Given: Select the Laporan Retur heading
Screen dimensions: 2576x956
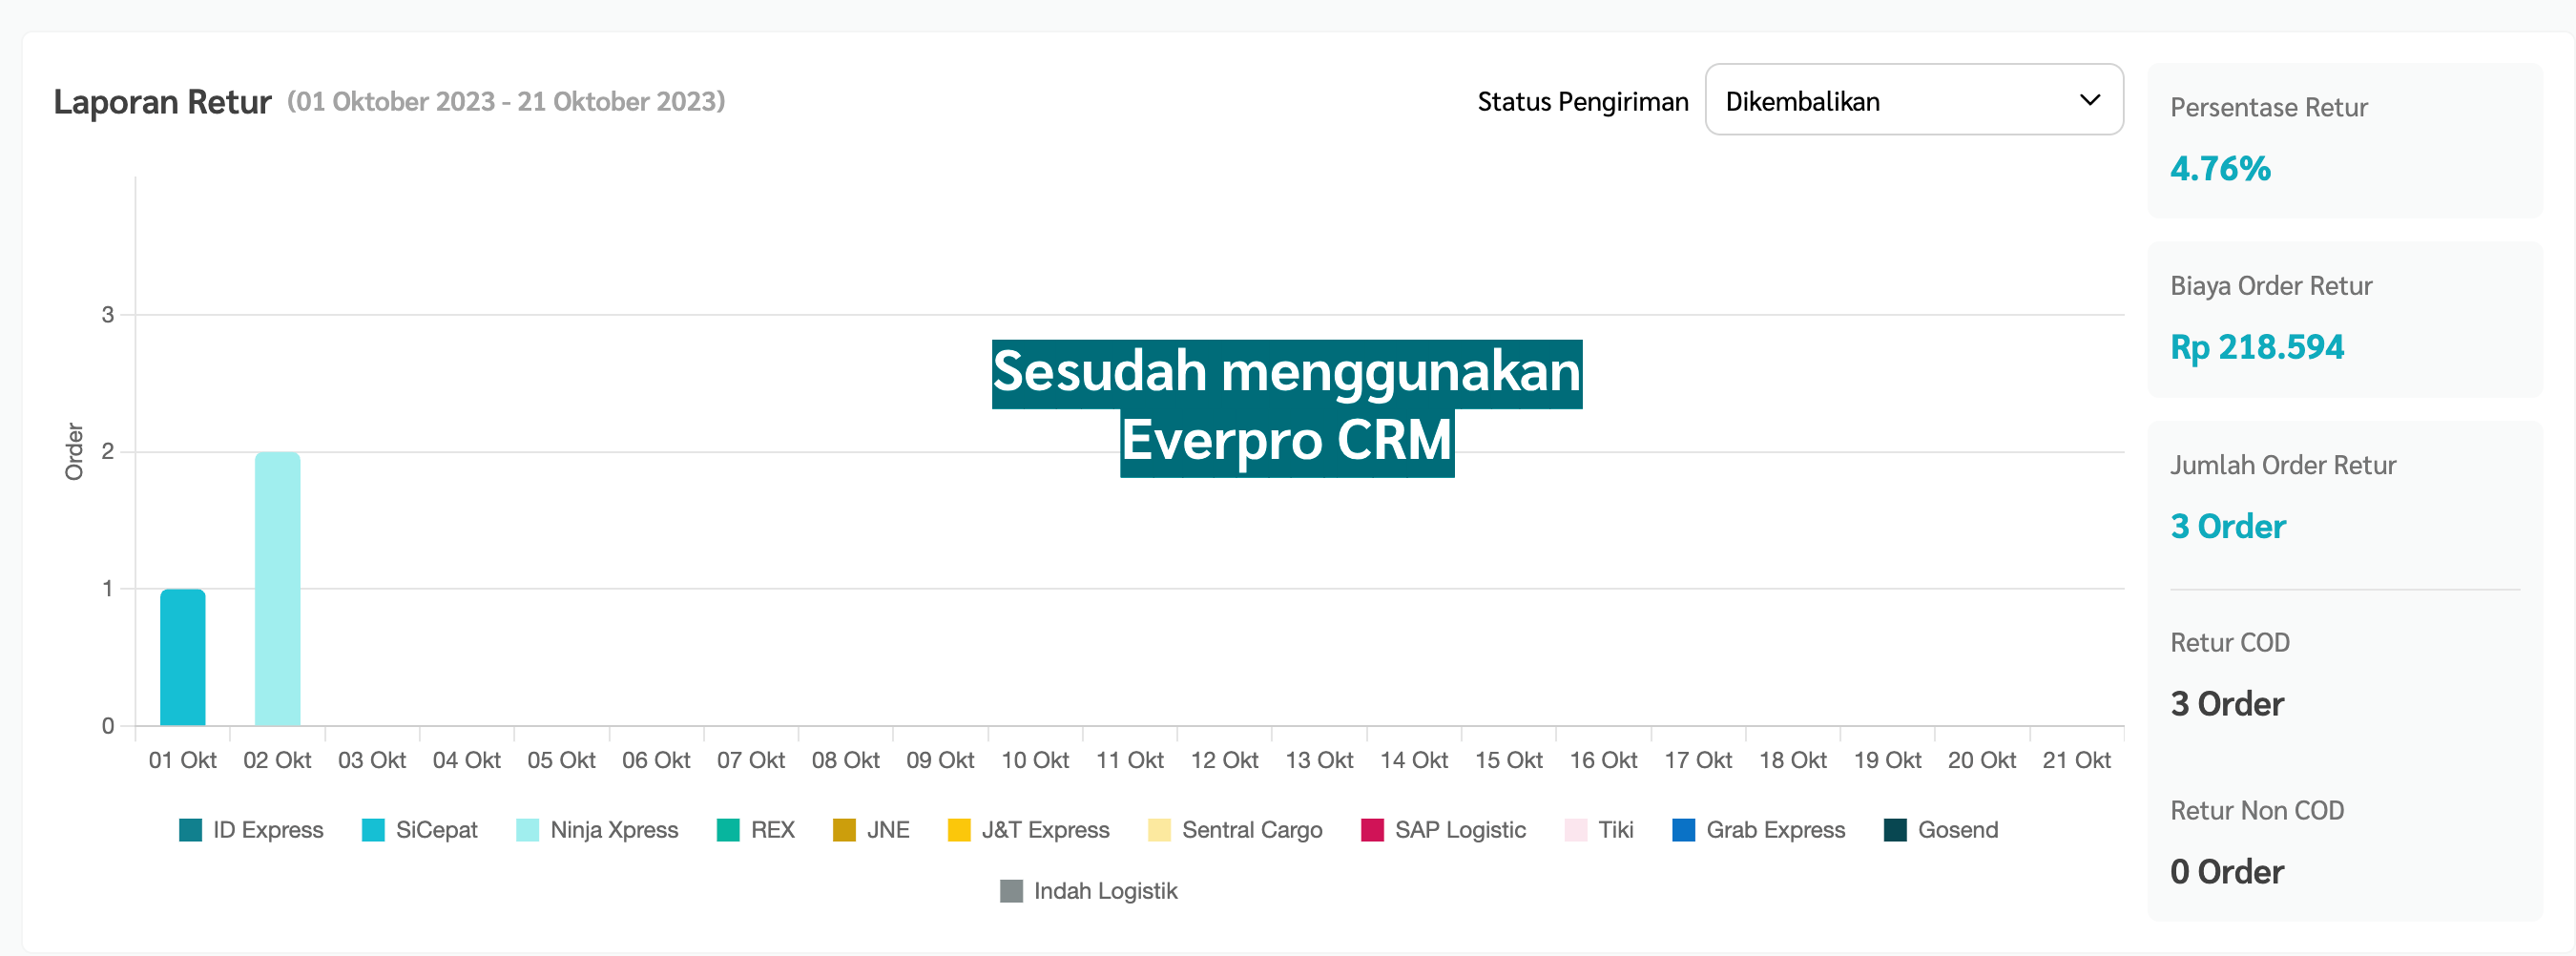Looking at the screenshot, I should 162,100.
